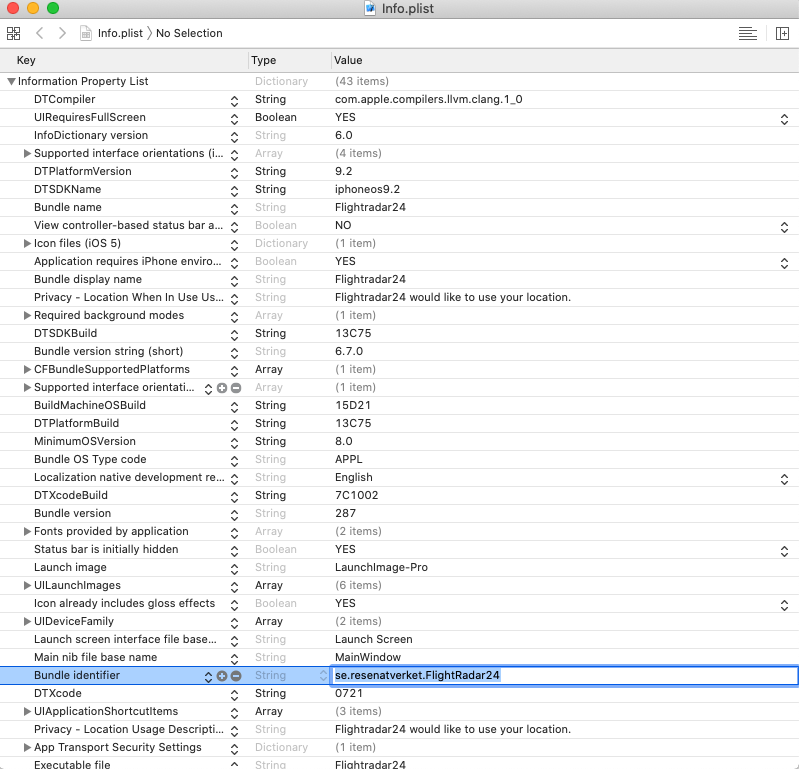Click the Value column header
The height and width of the screenshot is (769, 799).
coord(565,60)
